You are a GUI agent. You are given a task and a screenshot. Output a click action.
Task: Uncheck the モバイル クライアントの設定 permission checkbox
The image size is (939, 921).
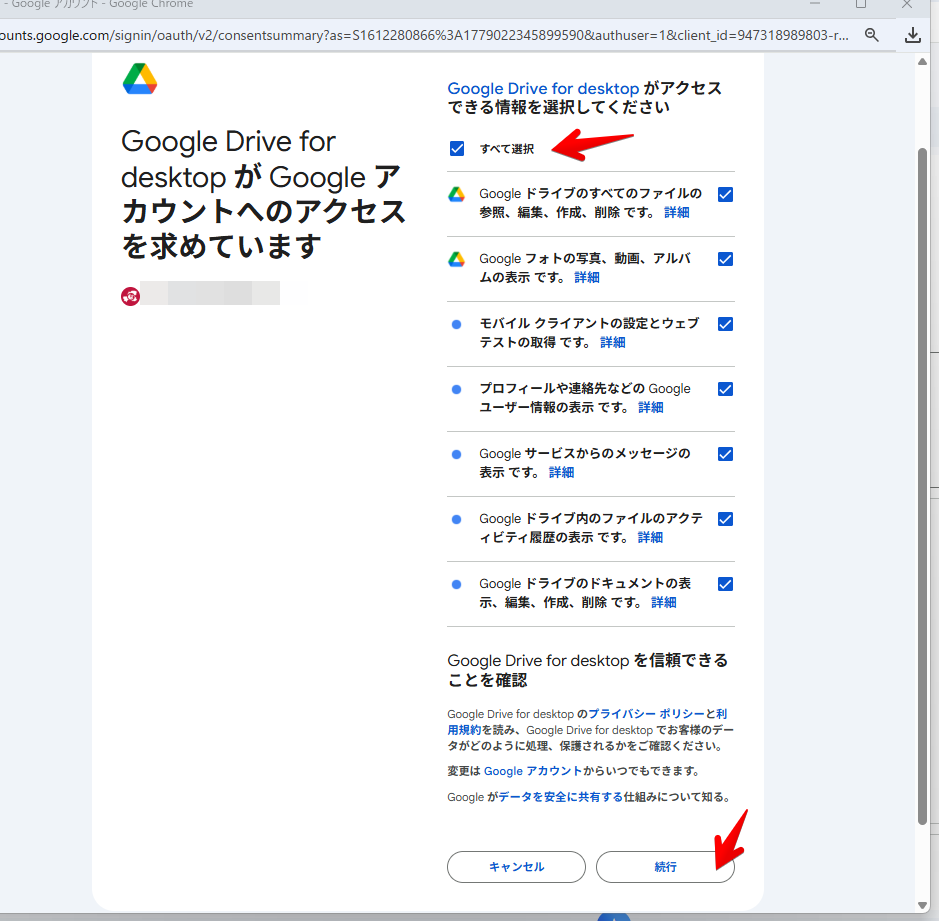point(725,324)
